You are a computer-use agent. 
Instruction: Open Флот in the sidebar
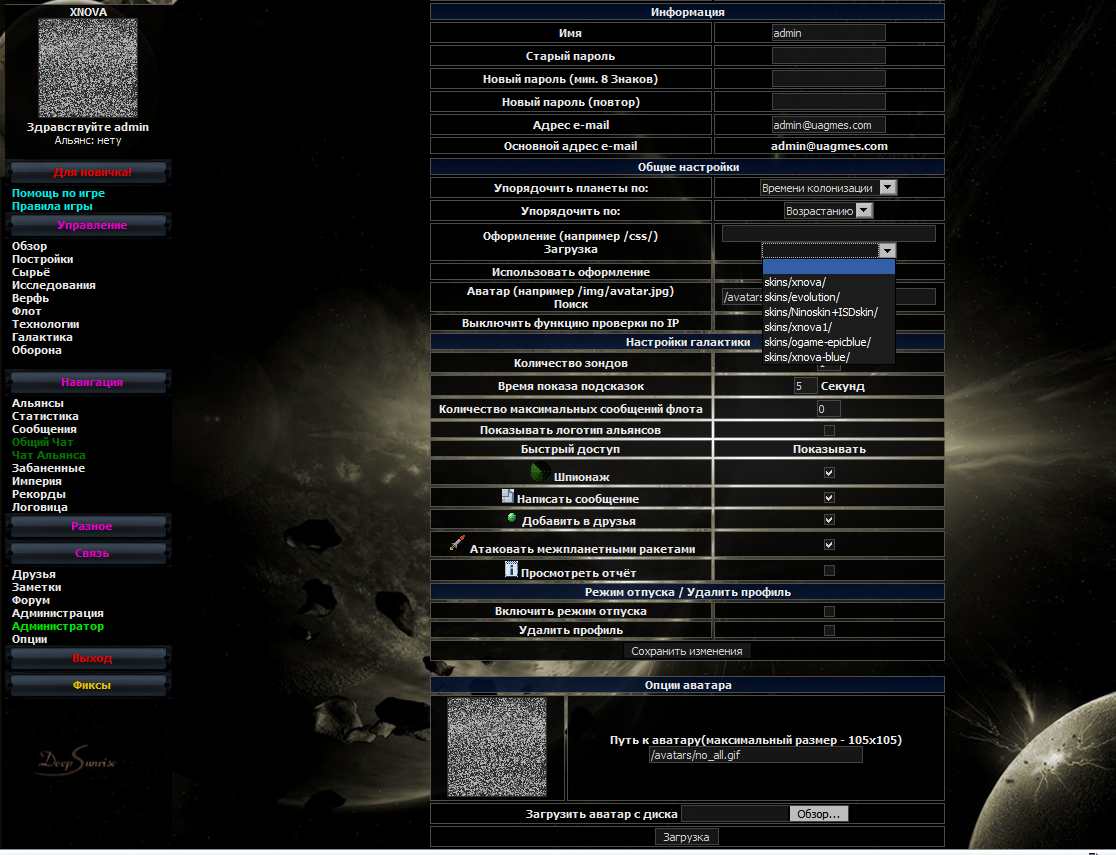click(x=26, y=311)
